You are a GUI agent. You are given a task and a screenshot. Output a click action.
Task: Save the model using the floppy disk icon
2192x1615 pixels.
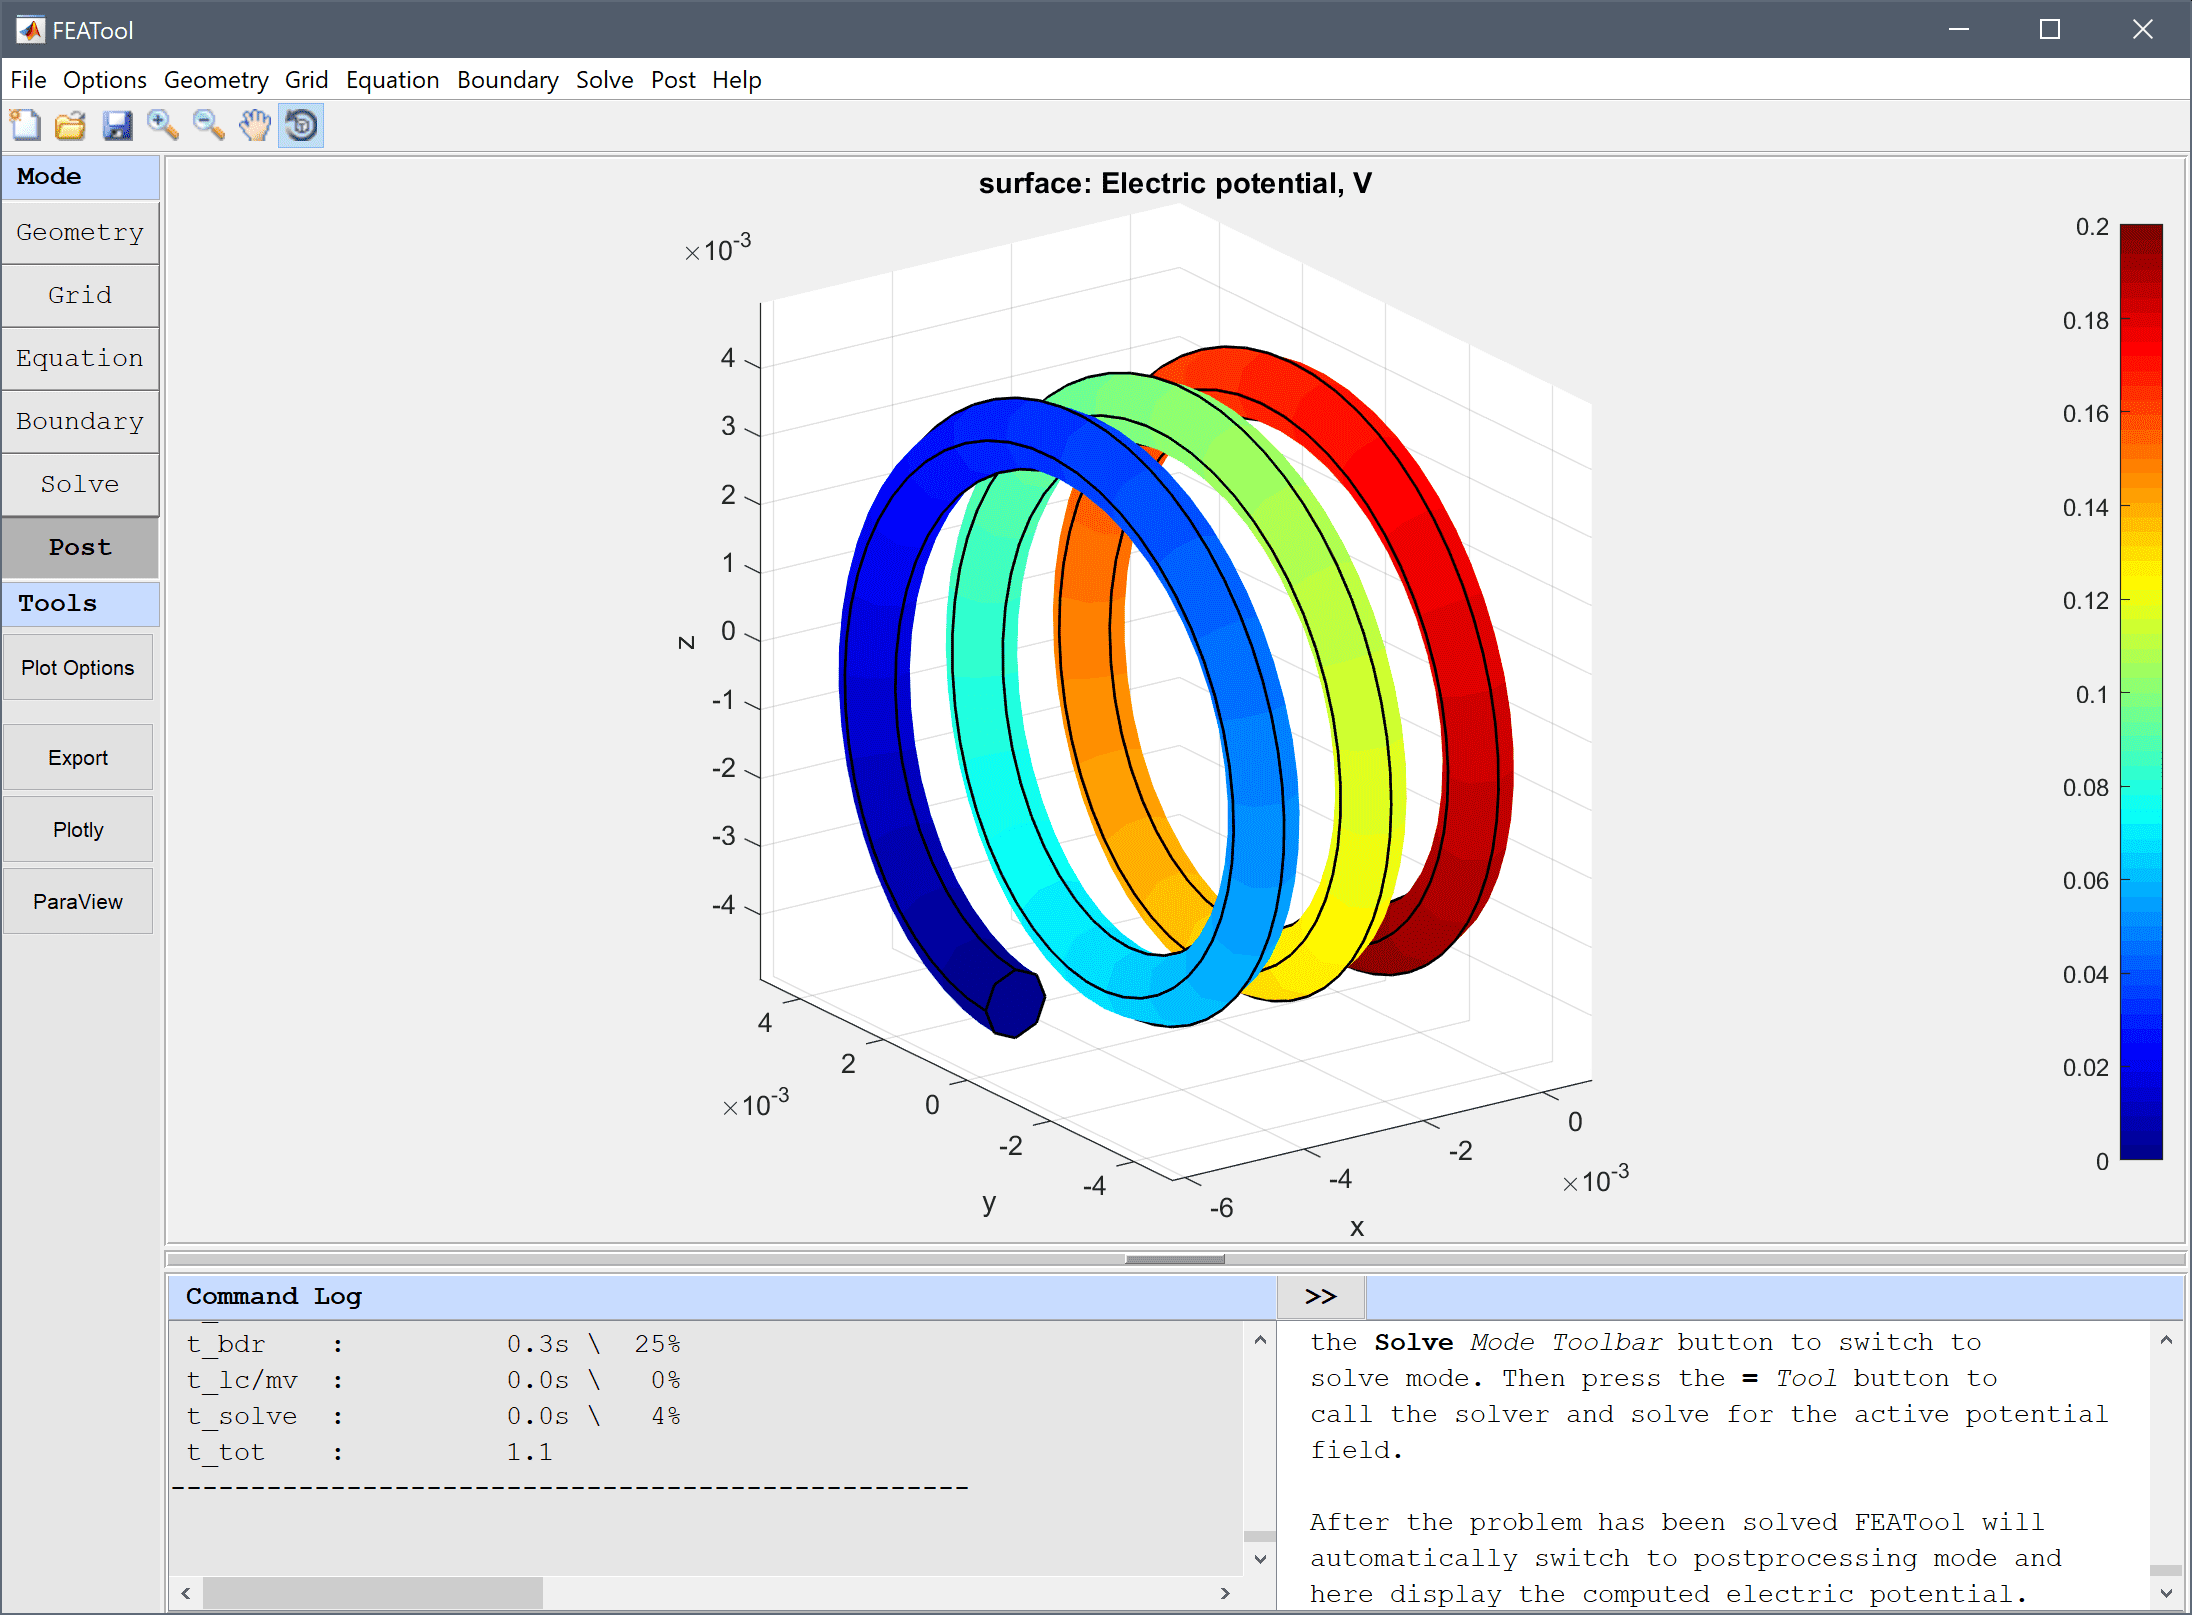[x=117, y=126]
